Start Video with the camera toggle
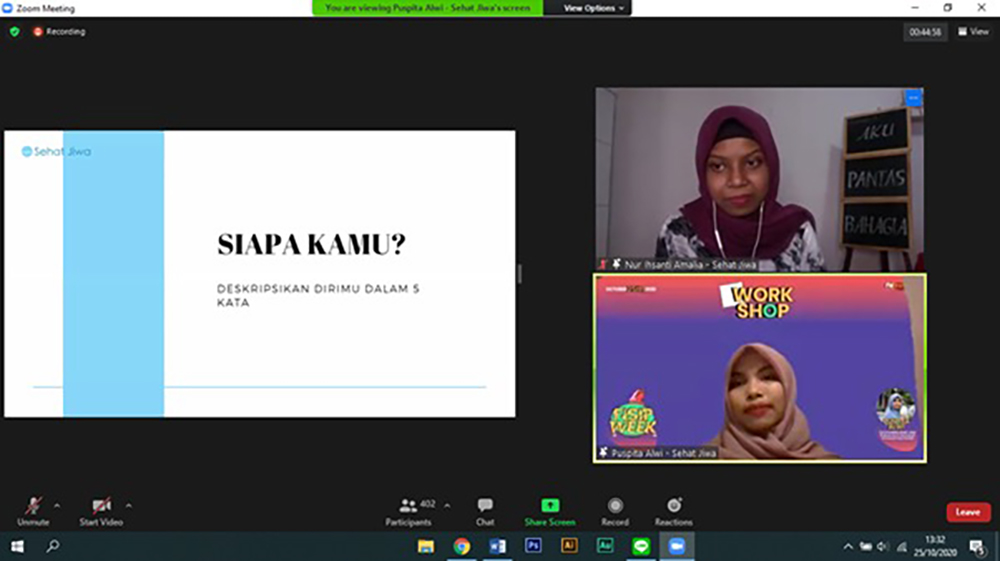 [100, 506]
